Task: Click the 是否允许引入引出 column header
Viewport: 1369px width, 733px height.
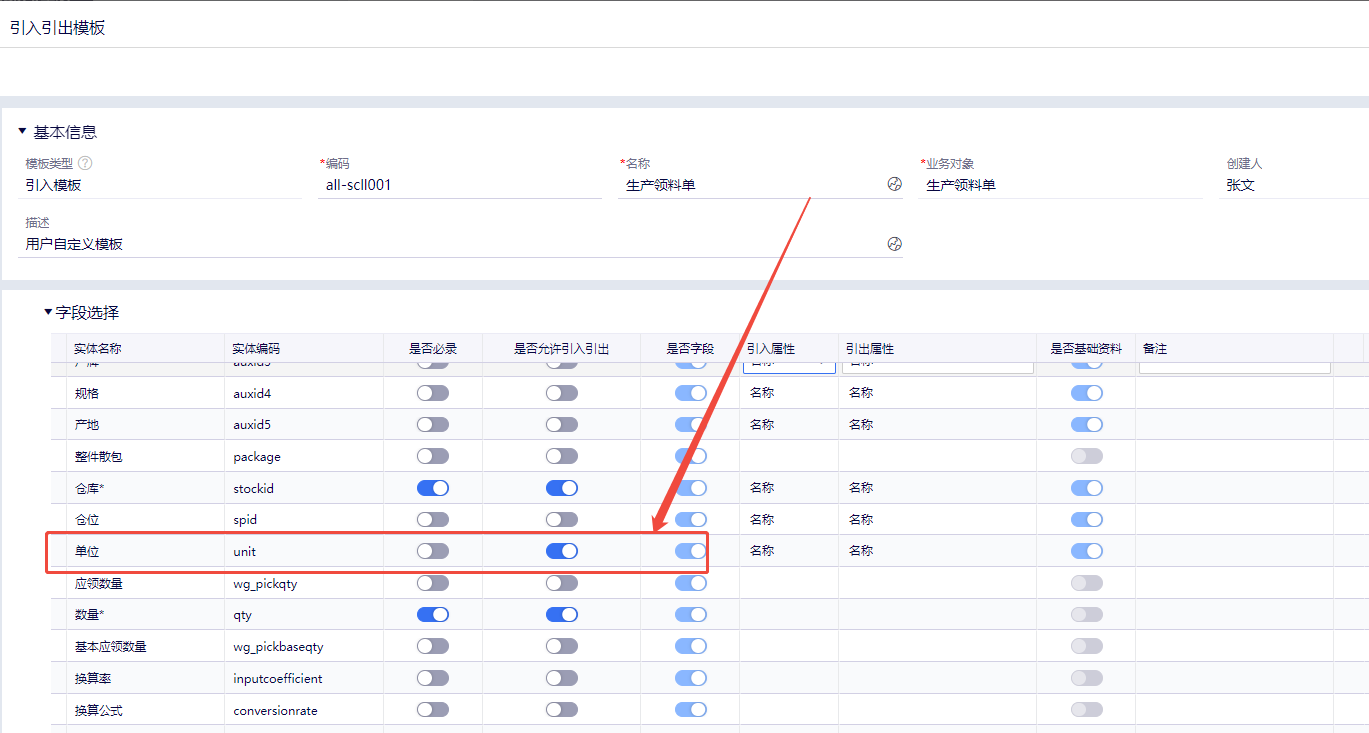Action: (562, 349)
